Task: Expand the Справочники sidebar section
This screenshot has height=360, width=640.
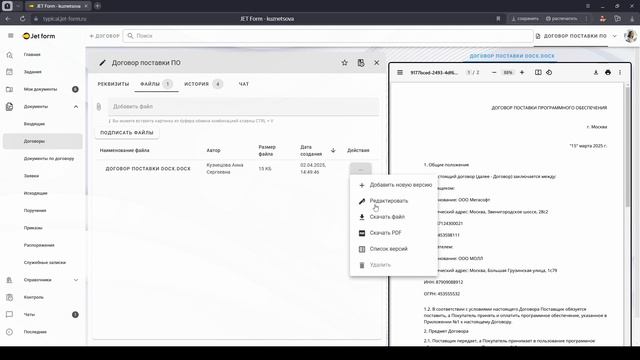Action: tap(76, 280)
